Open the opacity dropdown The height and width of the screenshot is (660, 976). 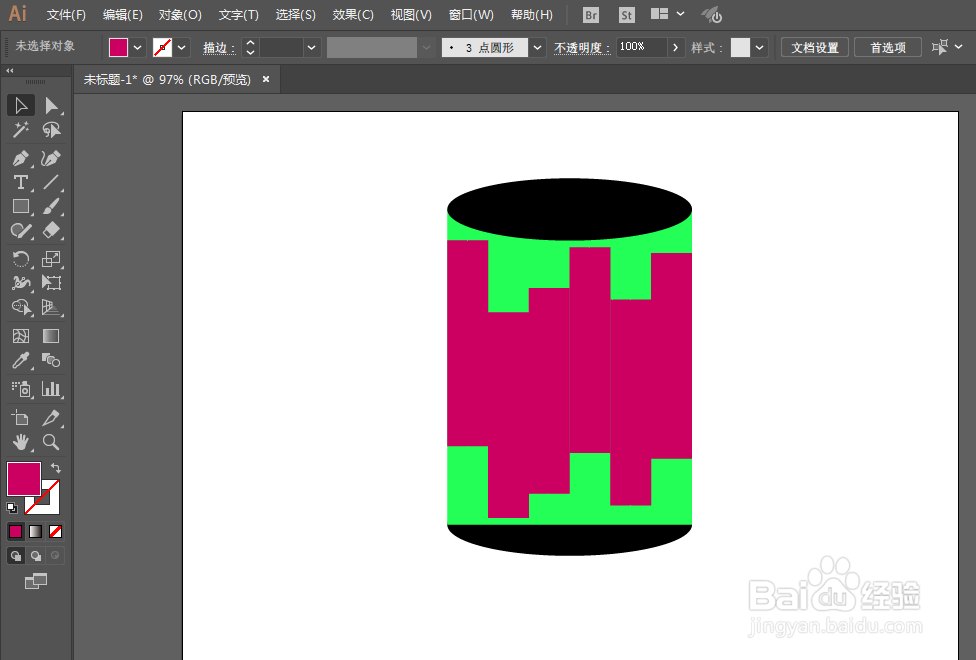(677, 46)
